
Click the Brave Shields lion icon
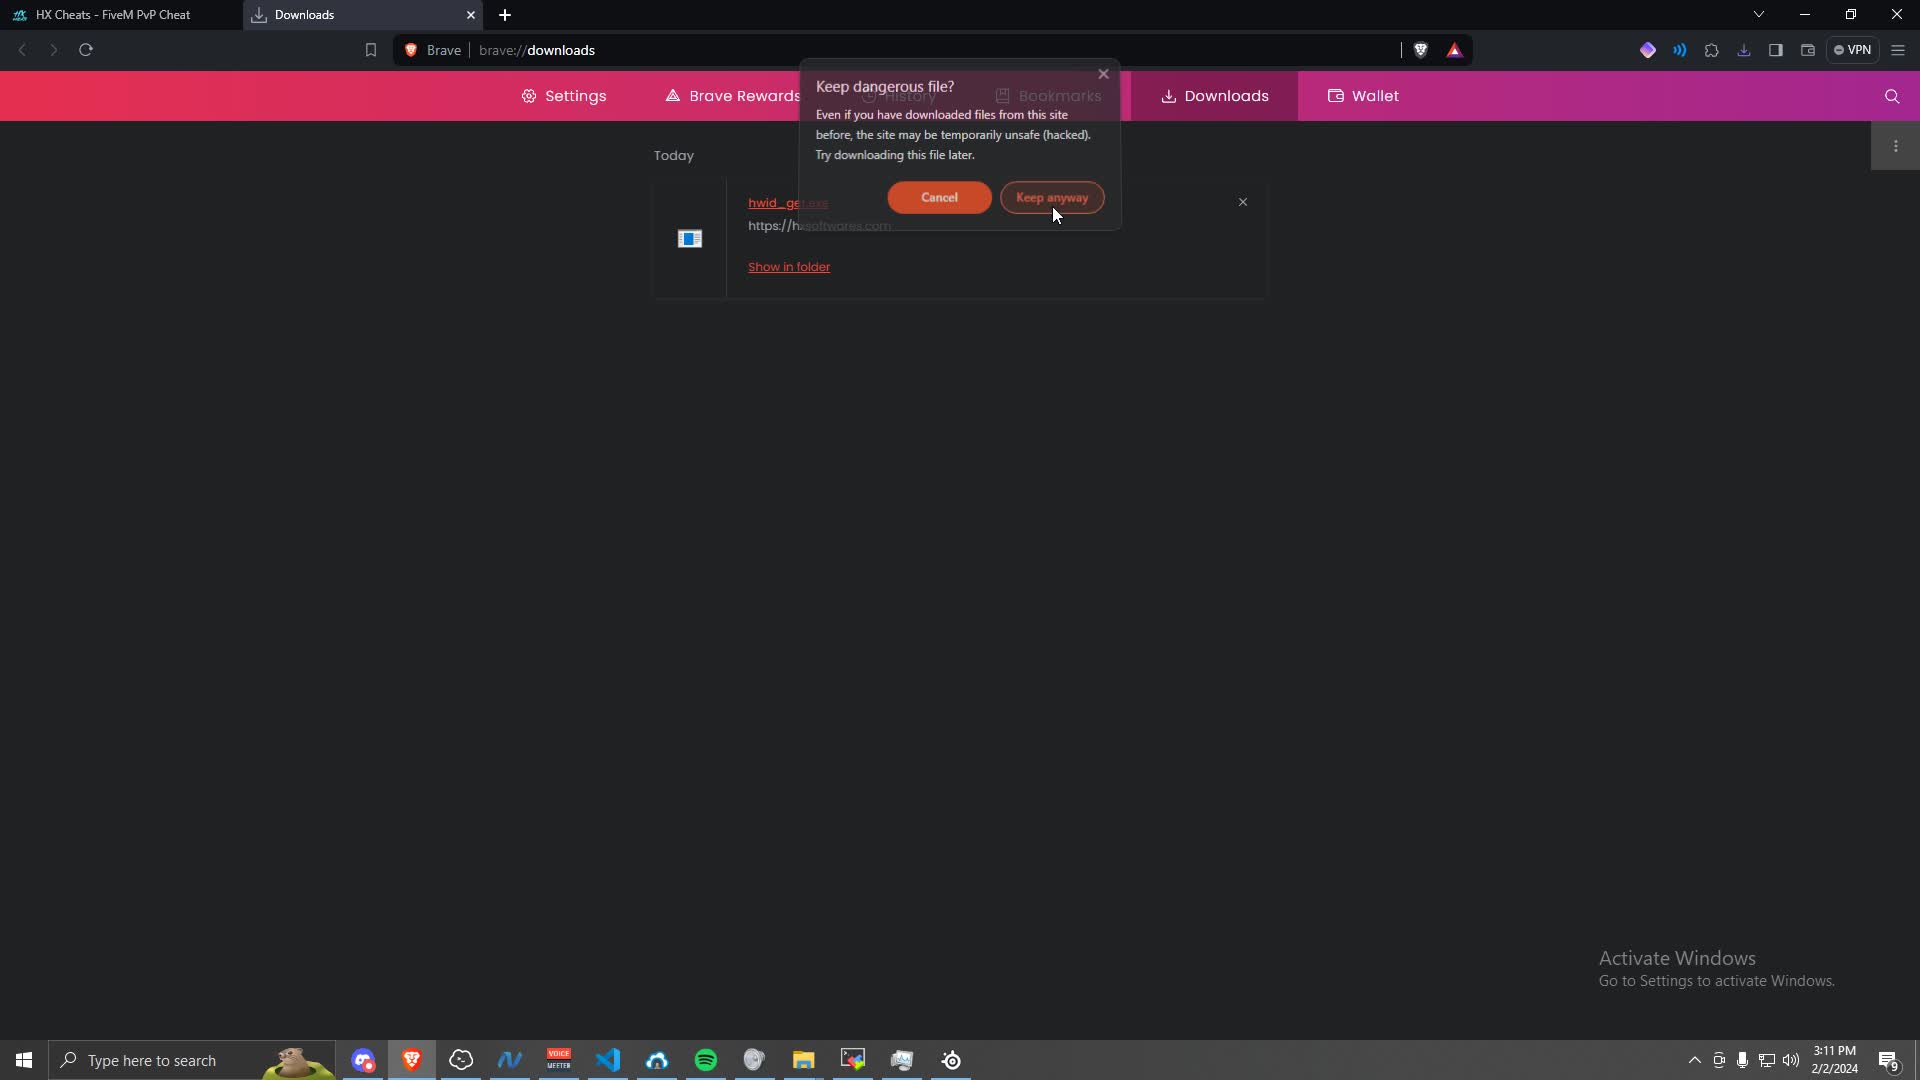[1421, 50]
